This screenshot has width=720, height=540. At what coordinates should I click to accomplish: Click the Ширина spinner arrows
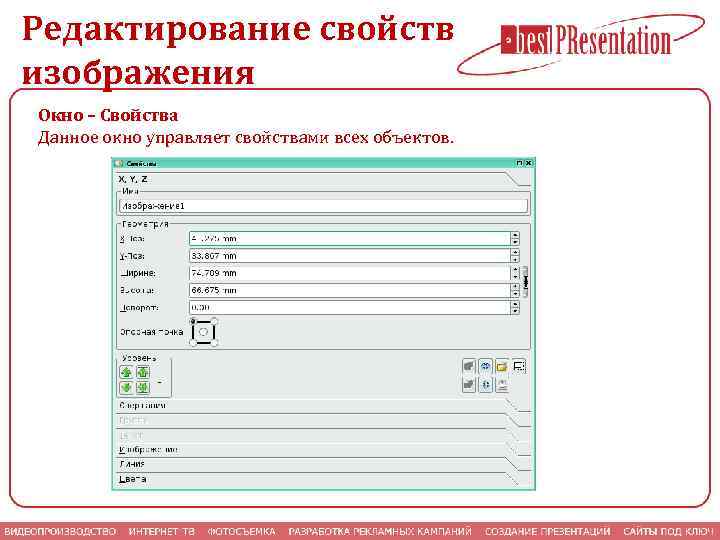pyautogui.click(x=515, y=273)
